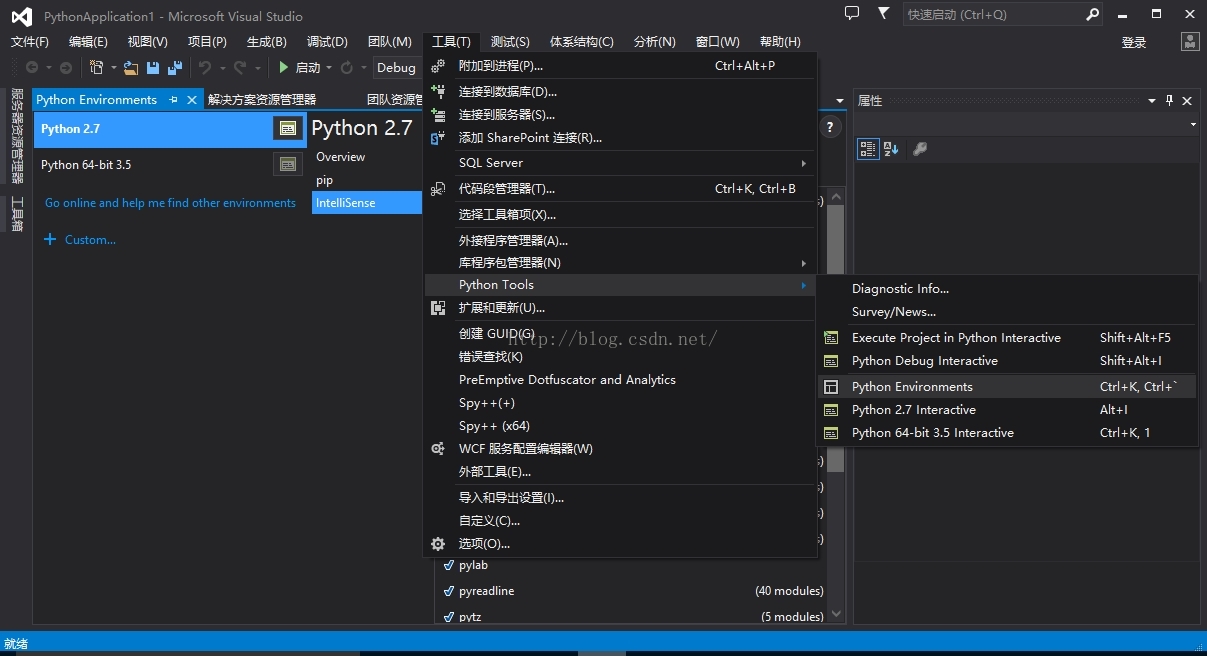Pin the 属性 panel

(x=1169, y=100)
